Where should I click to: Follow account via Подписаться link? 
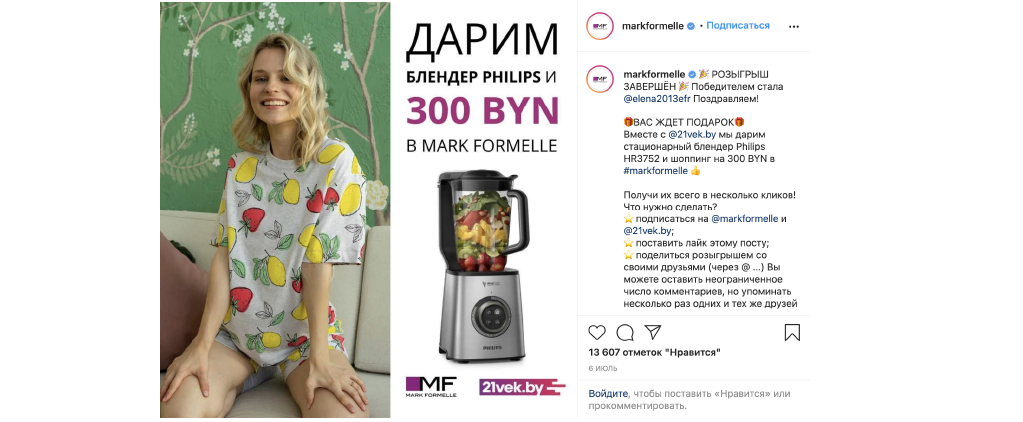point(738,25)
